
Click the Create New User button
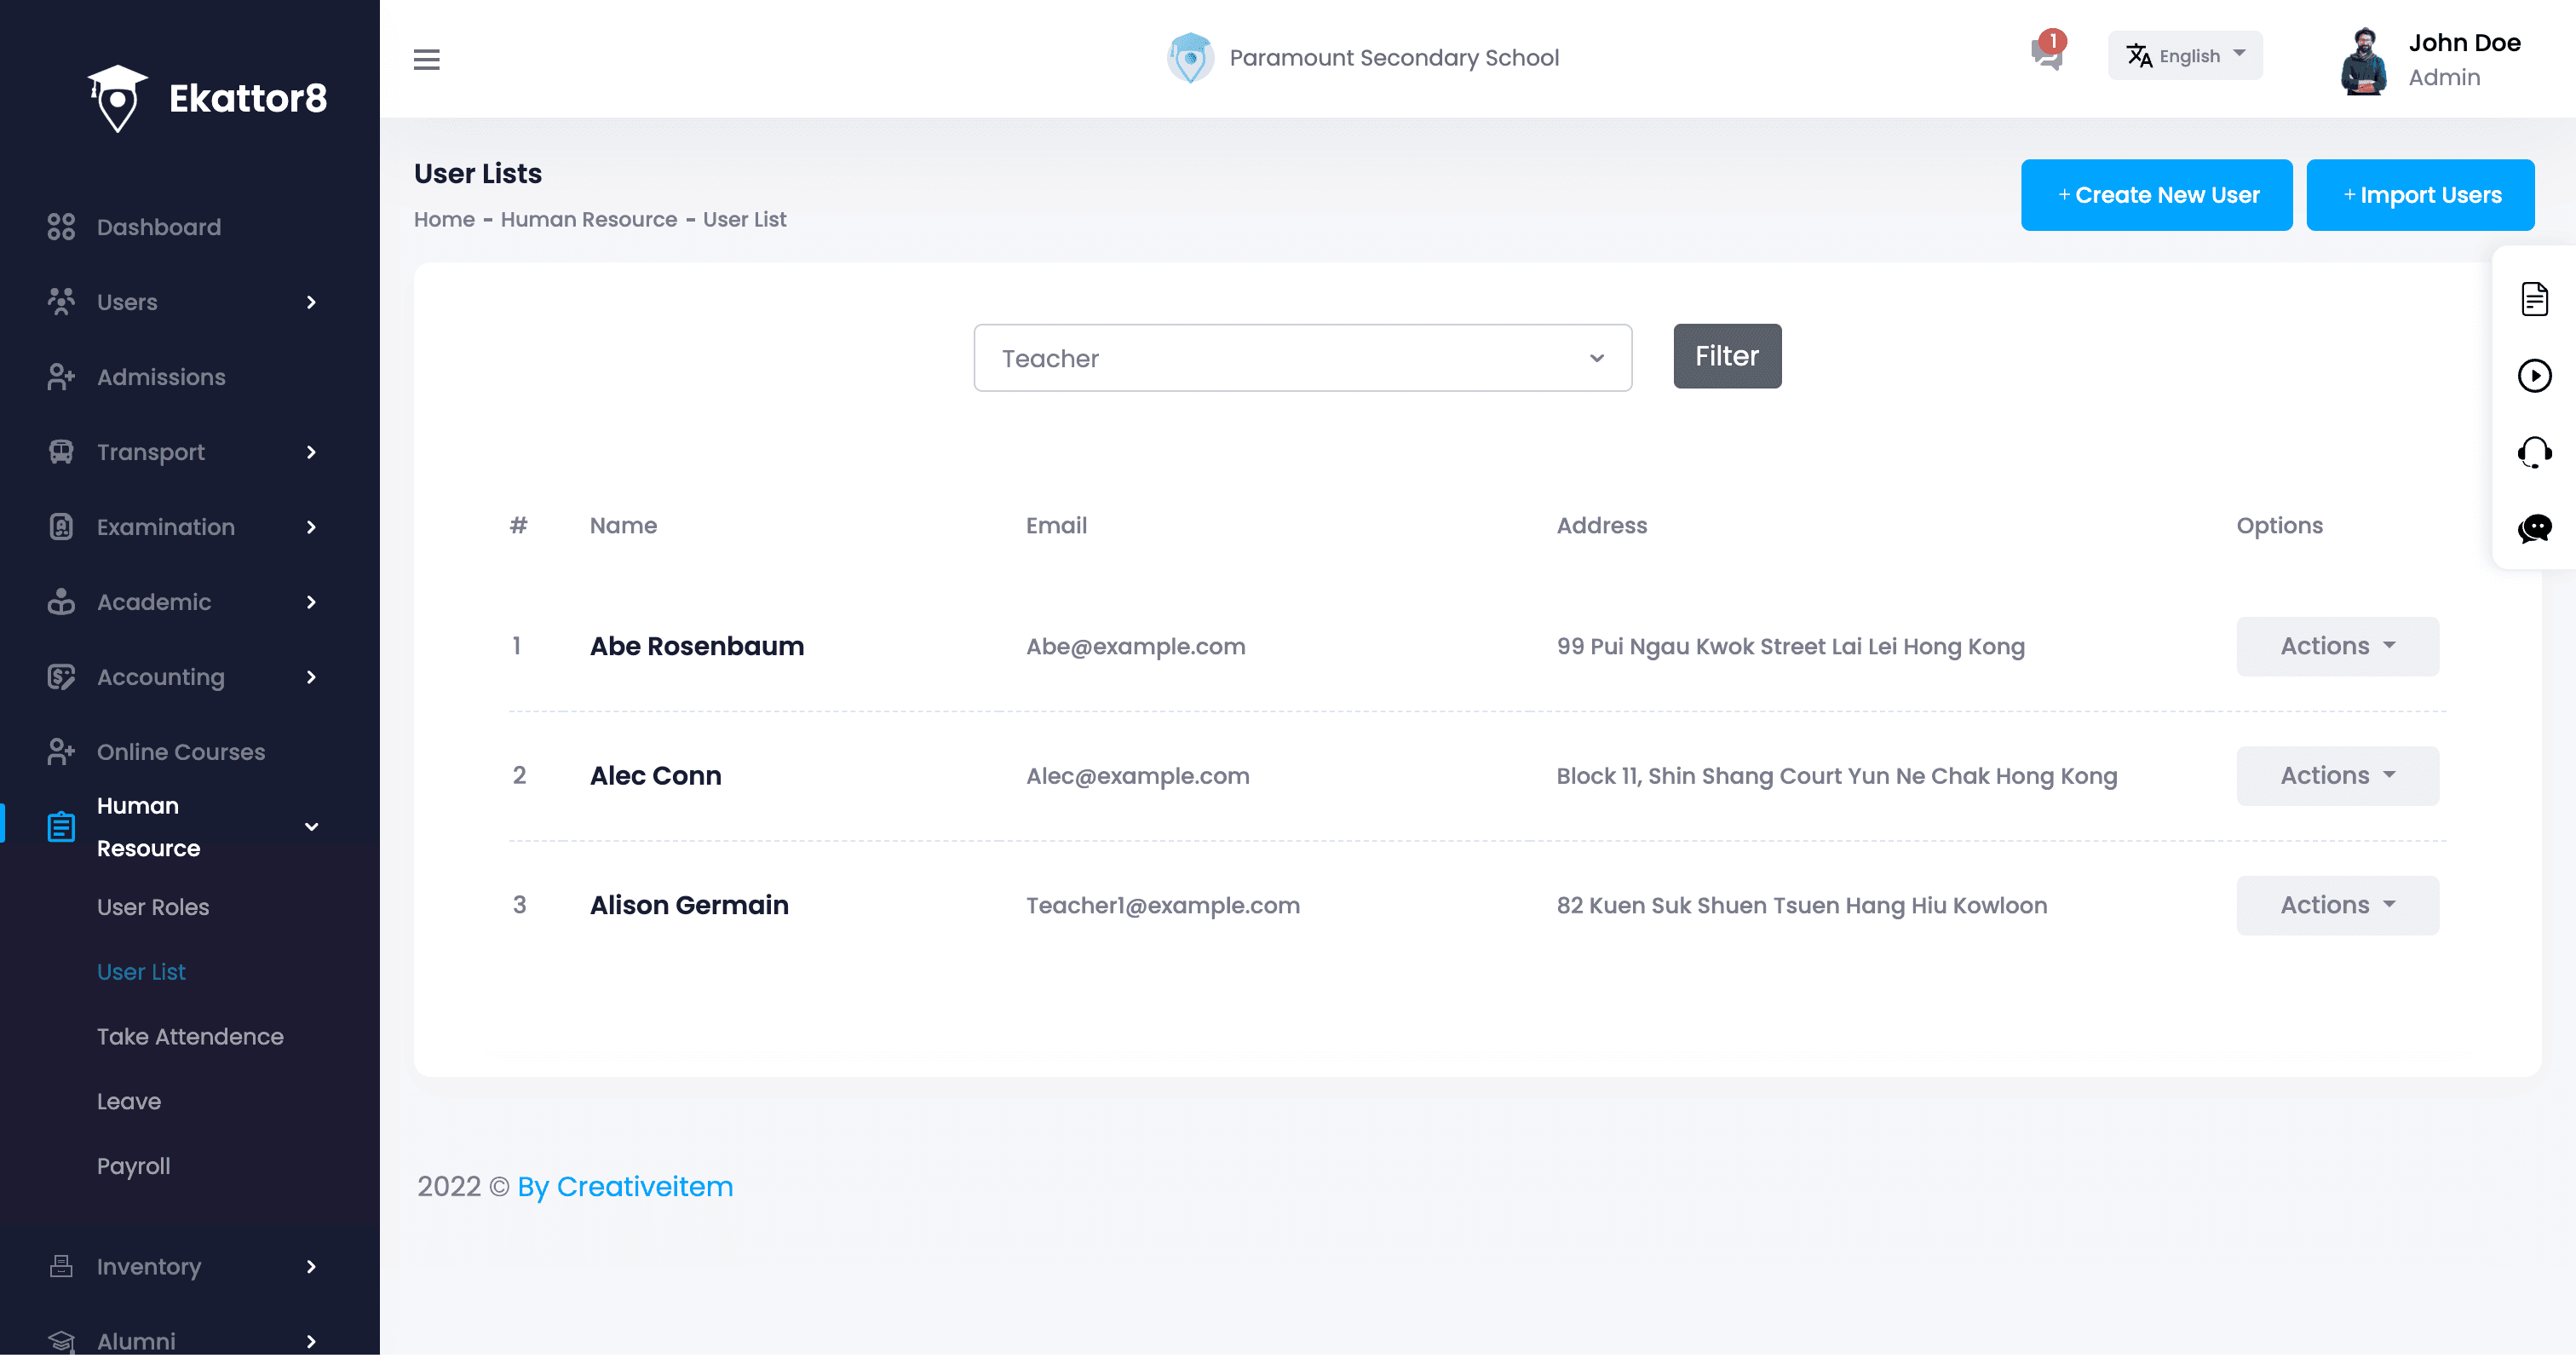click(x=2156, y=194)
